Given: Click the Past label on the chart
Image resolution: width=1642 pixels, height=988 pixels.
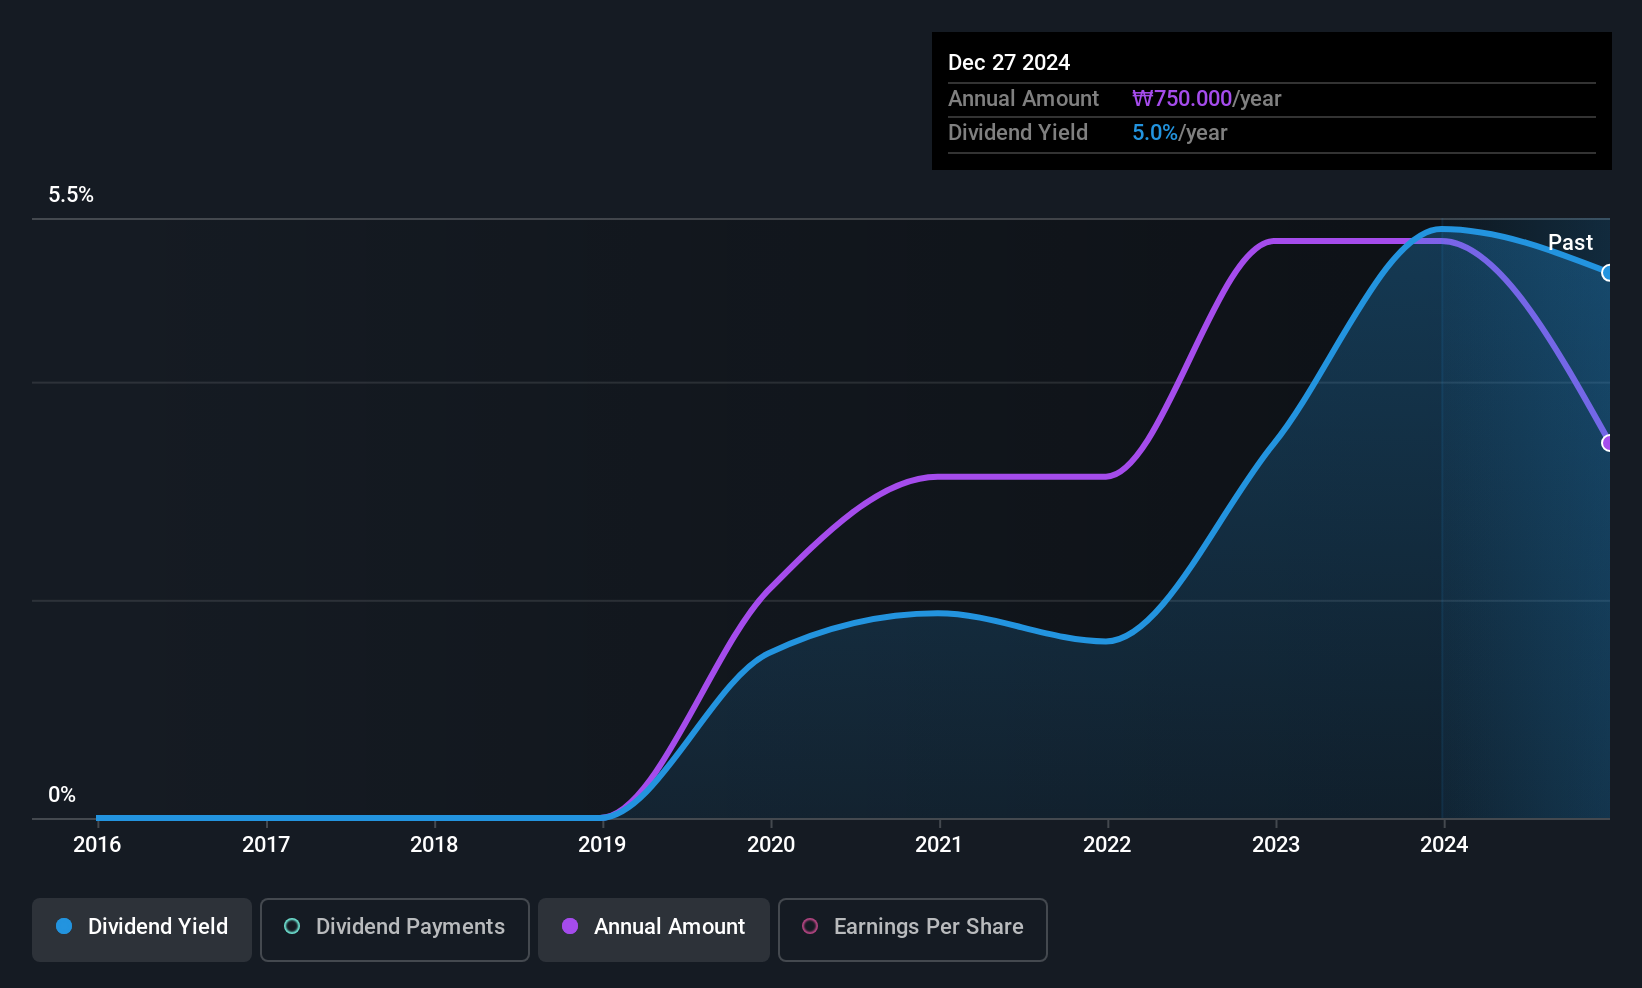Looking at the screenshot, I should (x=1570, y=243).
